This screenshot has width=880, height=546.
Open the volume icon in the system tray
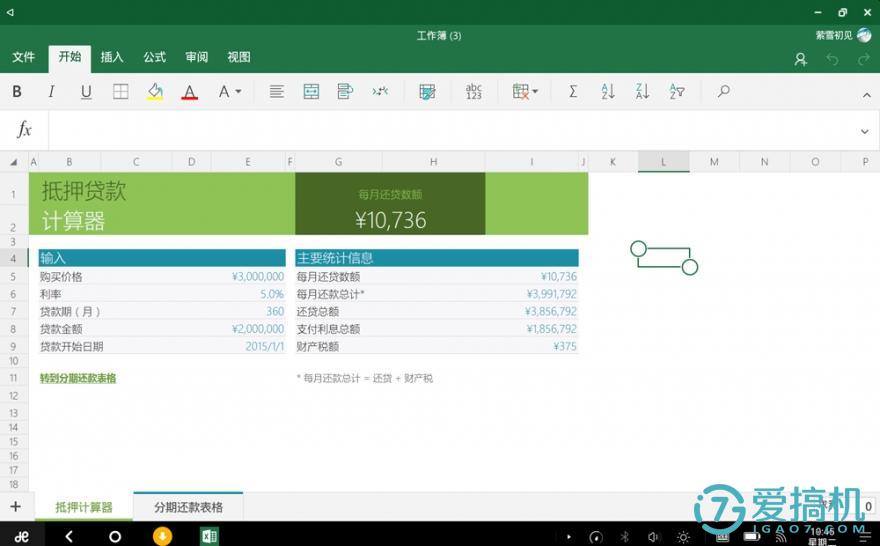coord(653,538)
